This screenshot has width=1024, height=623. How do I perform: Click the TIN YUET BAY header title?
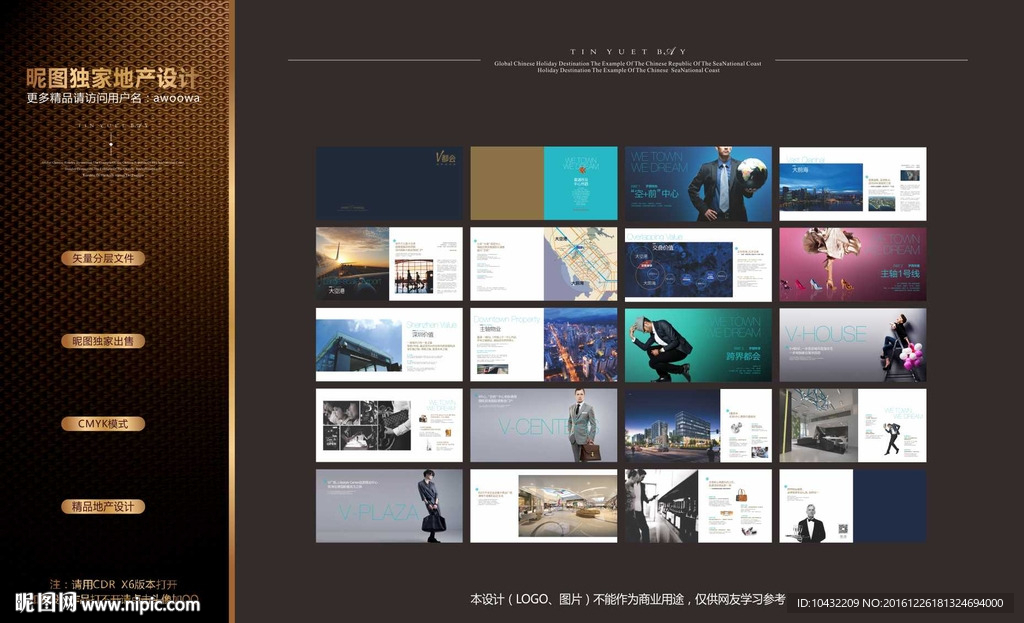coord(627,51)
